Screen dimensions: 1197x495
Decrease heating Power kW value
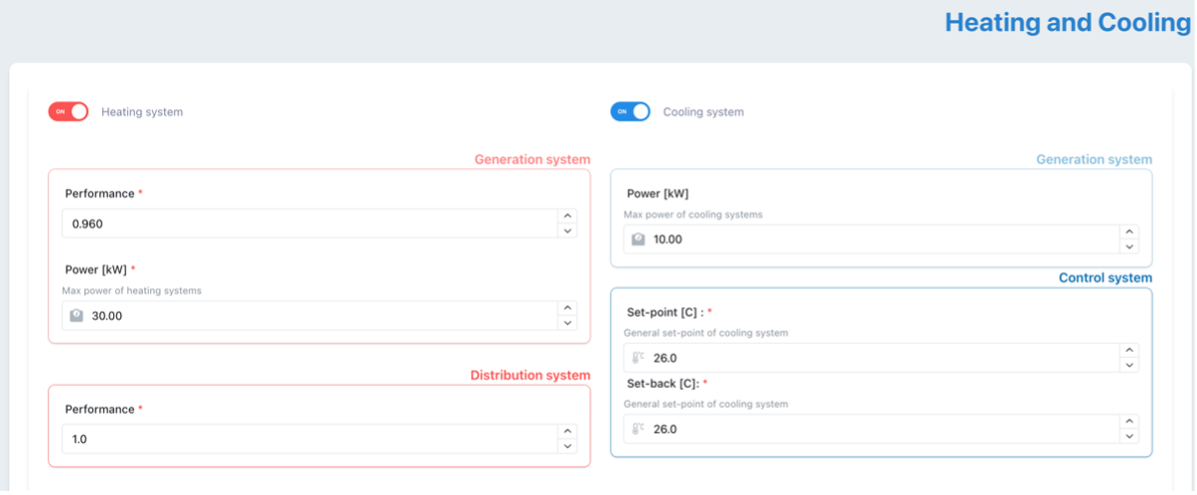click(x=567, y=323)
